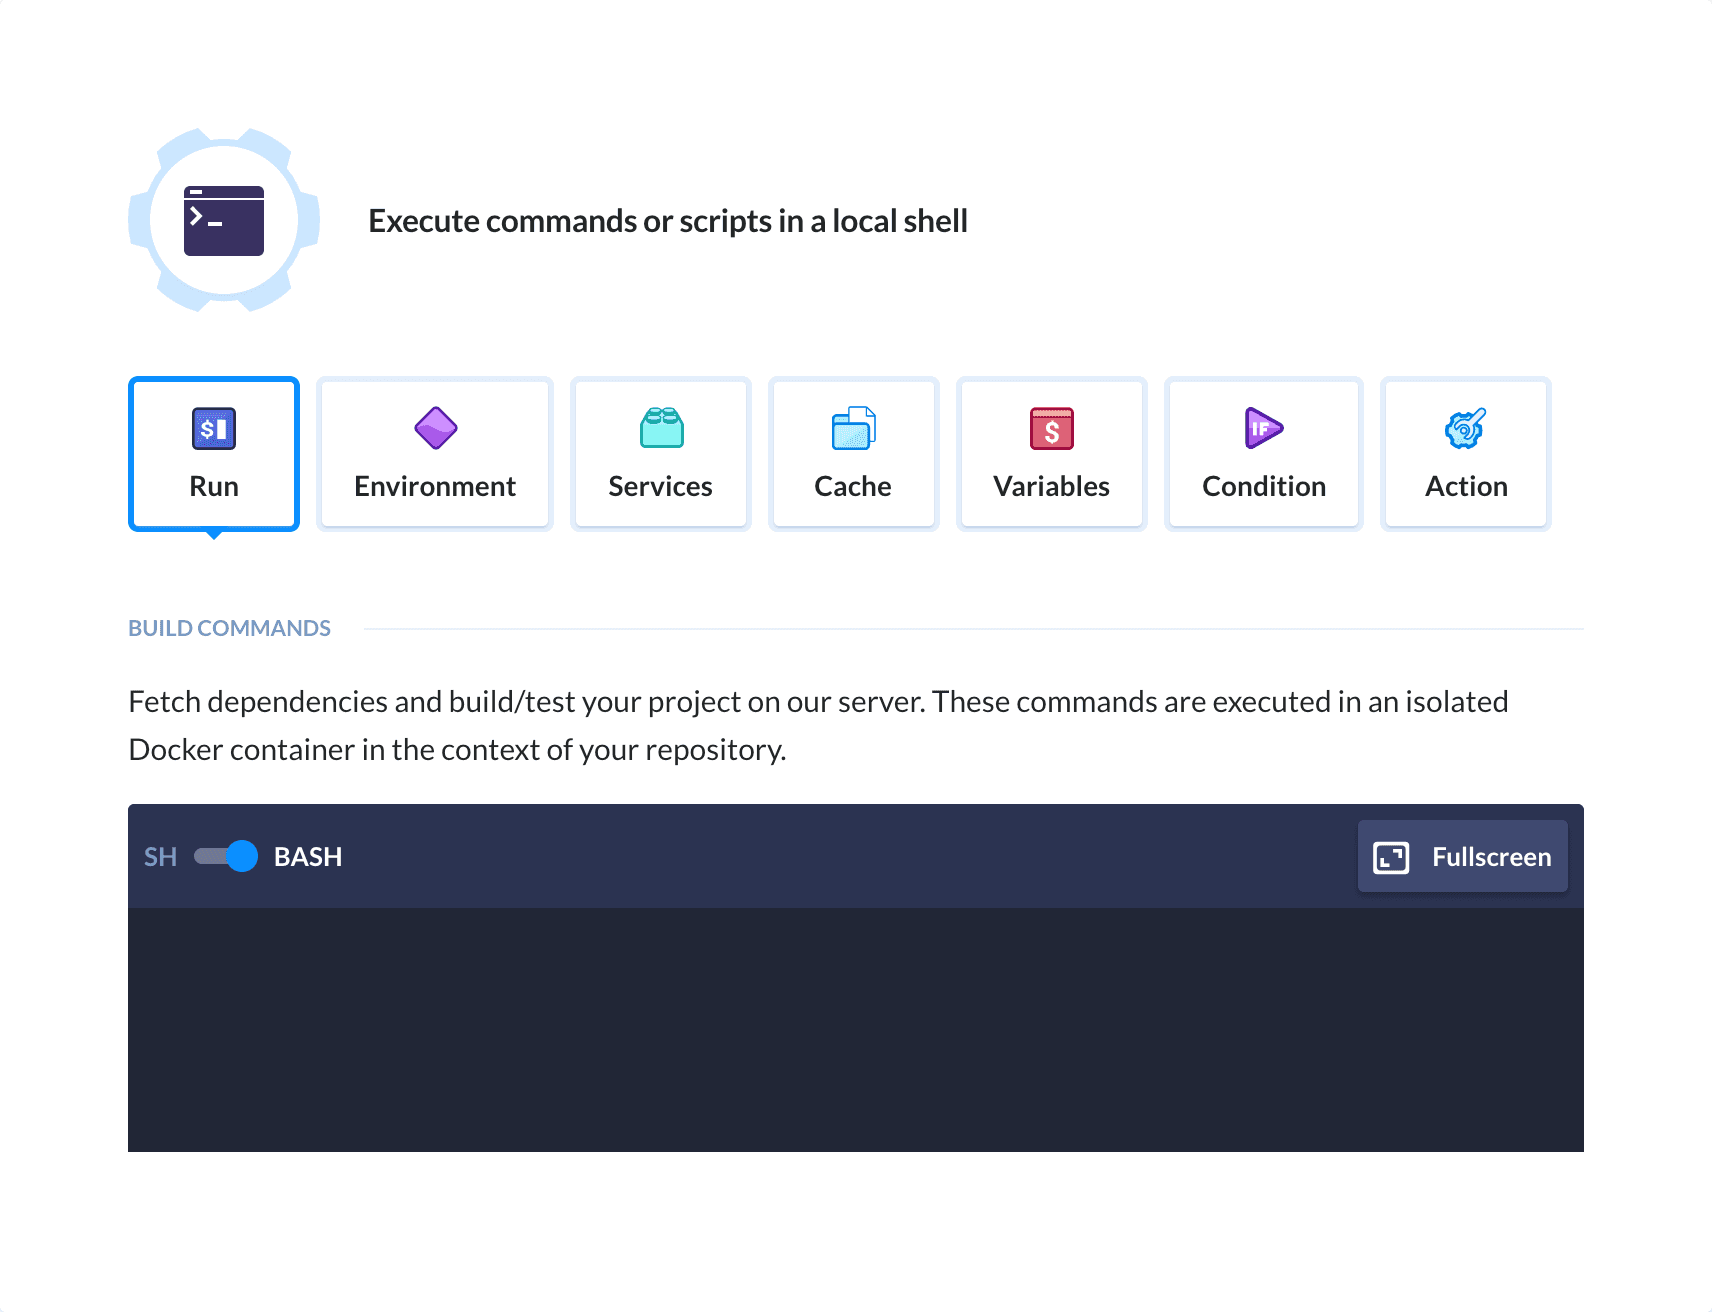Click the dollar-sign terminal icon on the Run tab
Viewport: 1712px width, 1312px height.
tap(214, 429)
